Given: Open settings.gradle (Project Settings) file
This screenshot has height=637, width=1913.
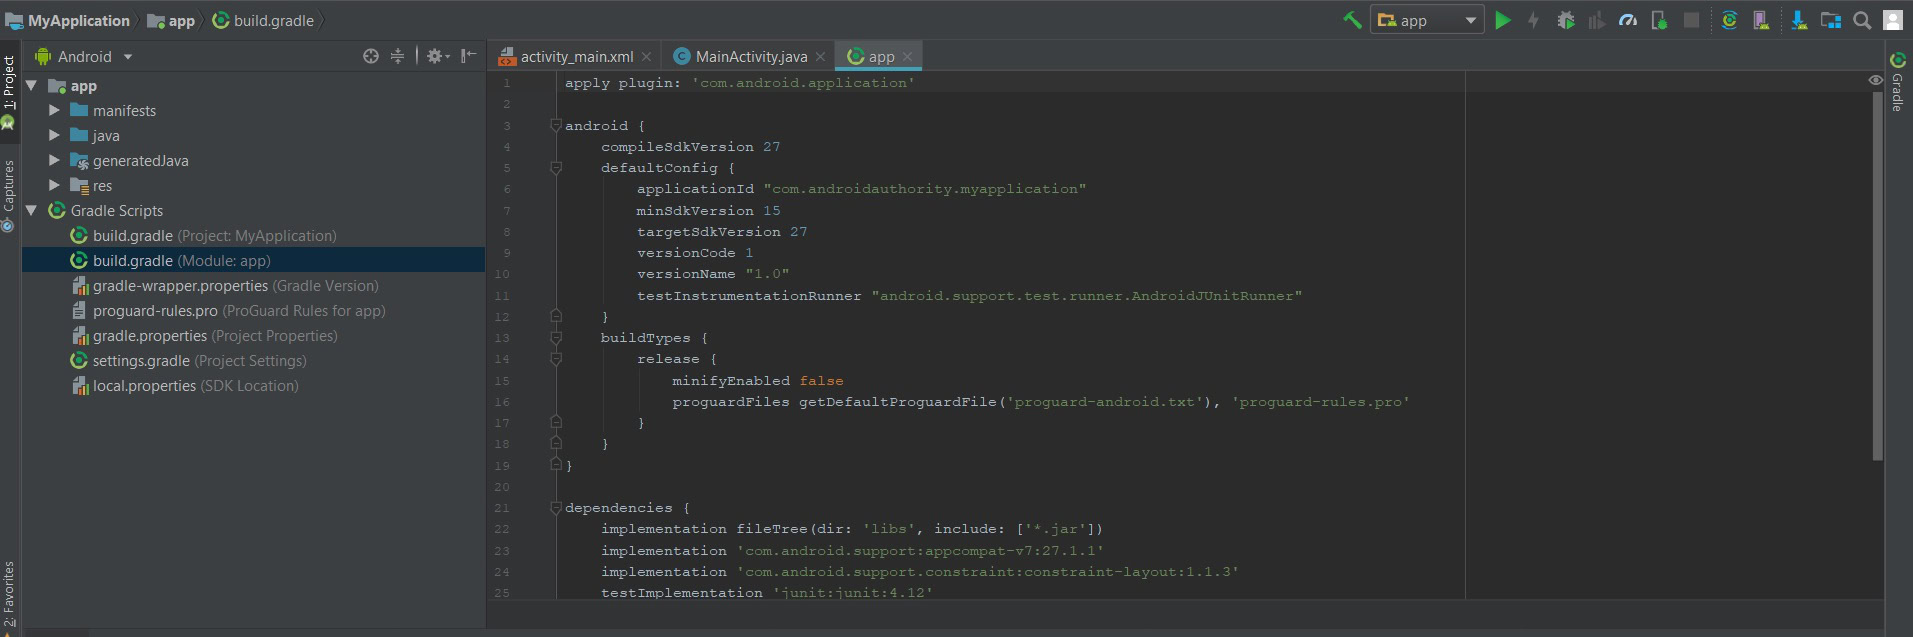Looking at the screenshot, I should [x=141, y=361].
